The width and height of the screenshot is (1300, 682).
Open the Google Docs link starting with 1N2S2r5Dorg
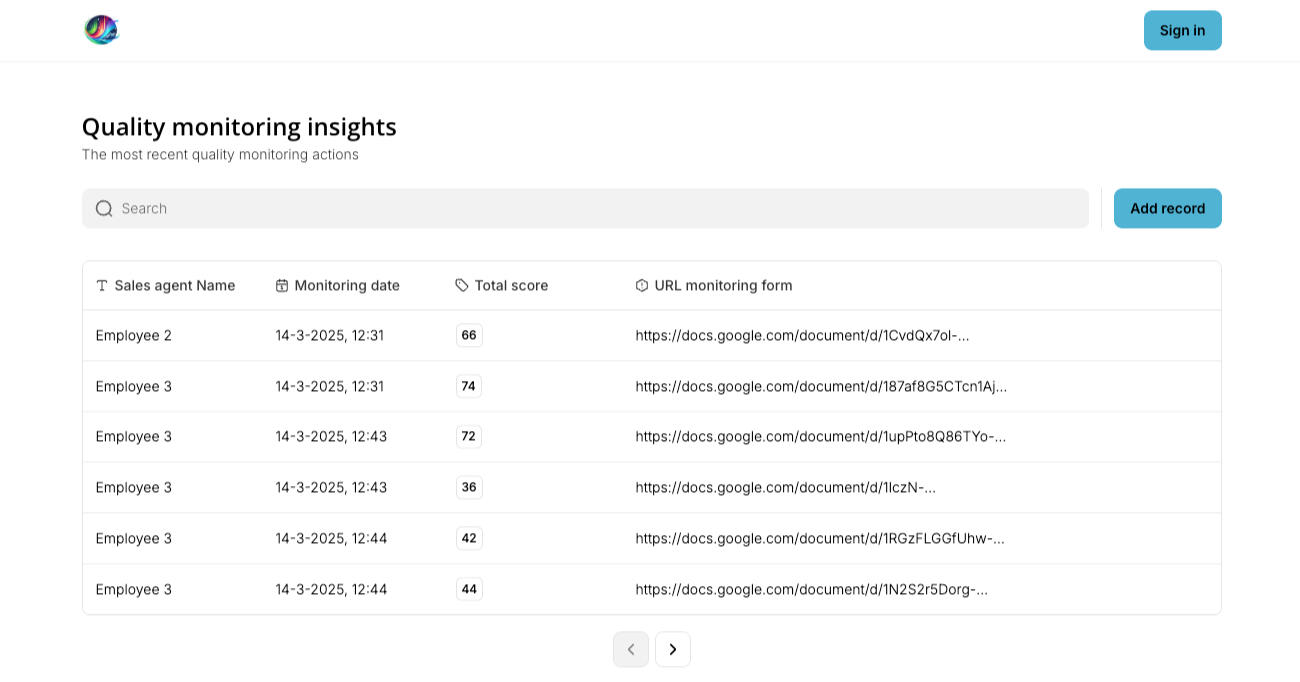click(x=811, y=590)
